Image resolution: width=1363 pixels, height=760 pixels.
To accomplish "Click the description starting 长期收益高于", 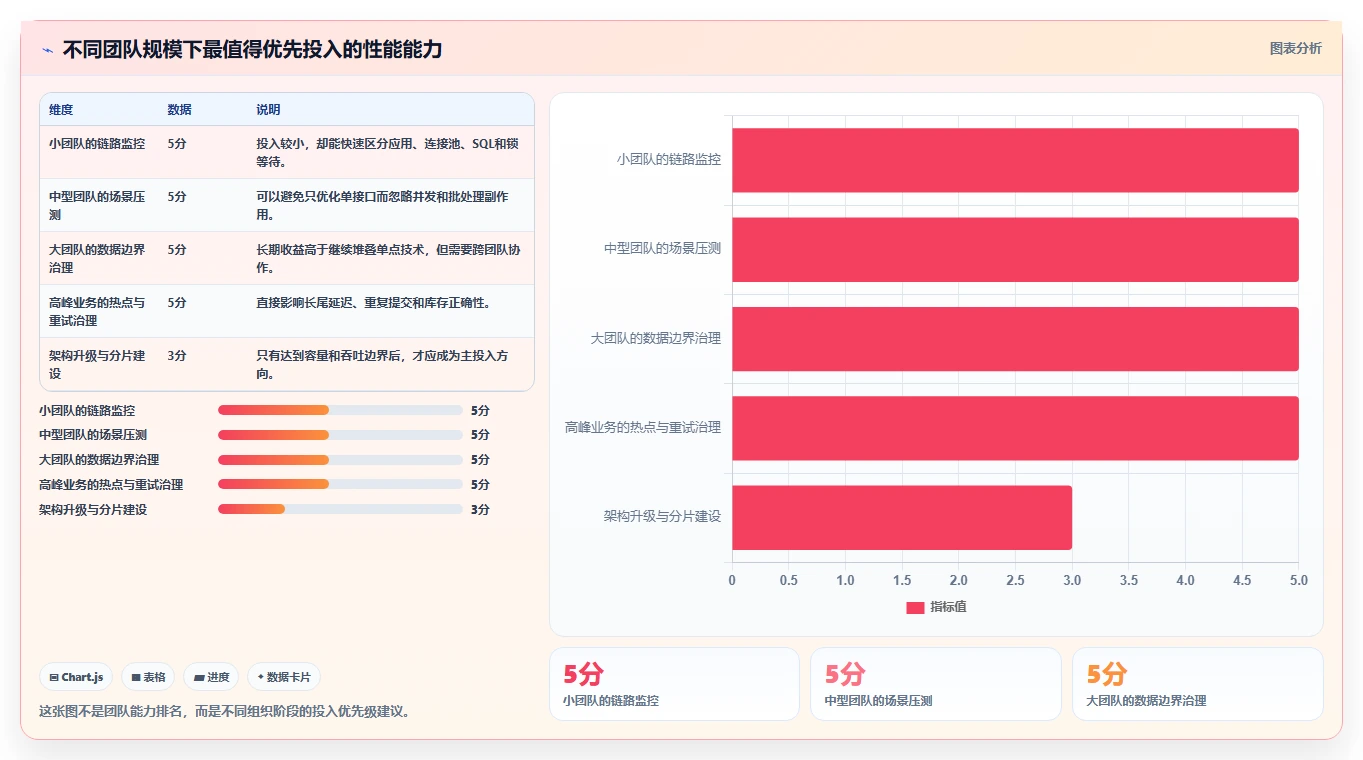I will click(388, 258).
